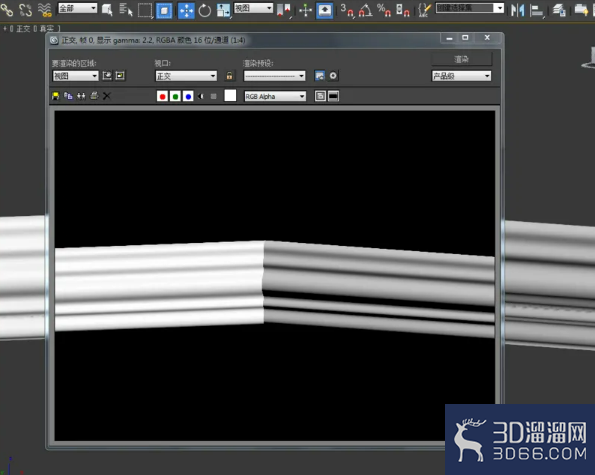Toggle Window/Crossing selection mode

coord(164,10)
